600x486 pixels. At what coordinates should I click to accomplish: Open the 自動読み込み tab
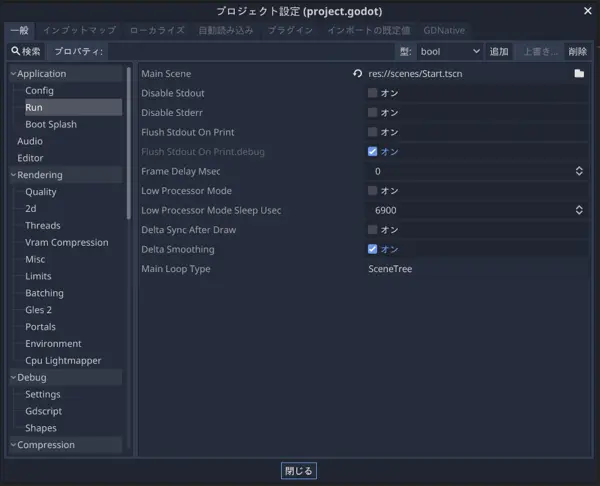click(226, 30)
